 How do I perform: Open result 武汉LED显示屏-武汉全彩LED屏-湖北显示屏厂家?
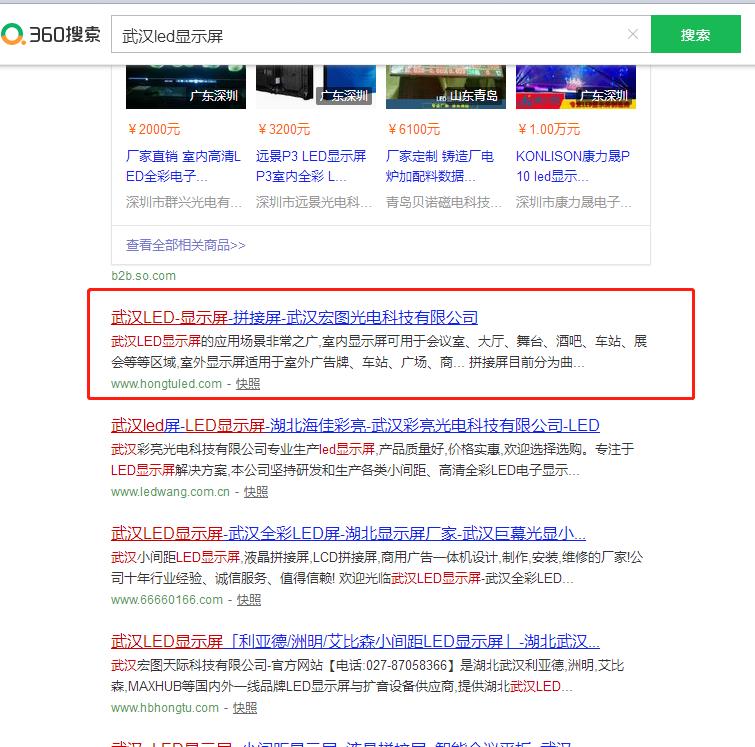[349, 533]
